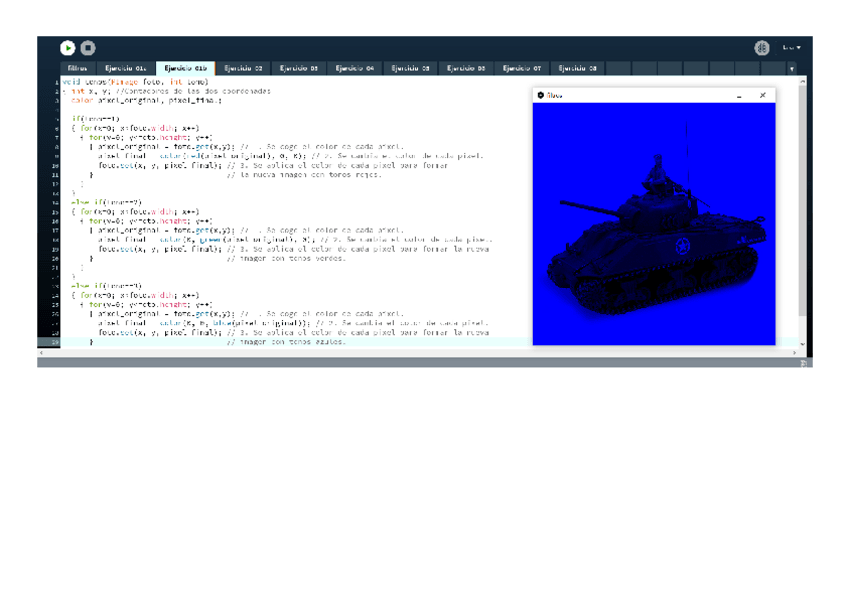
Task: Open the Ejercicio 08 tab
Action: 578,69
